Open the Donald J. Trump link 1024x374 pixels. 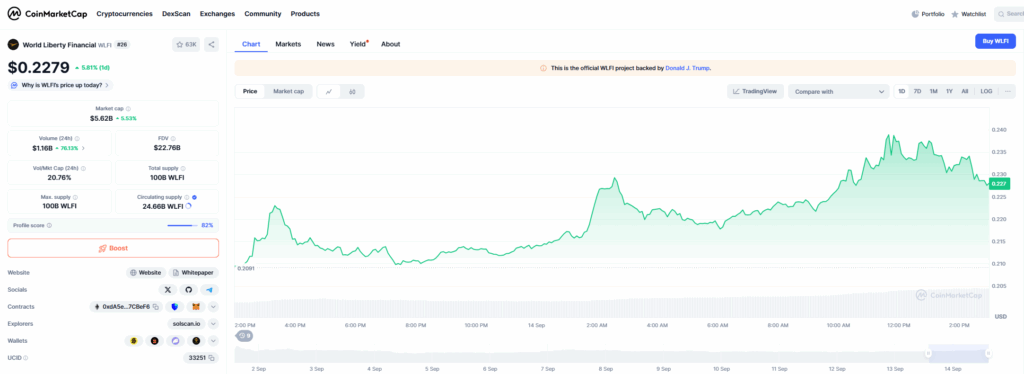pos(688,68)
